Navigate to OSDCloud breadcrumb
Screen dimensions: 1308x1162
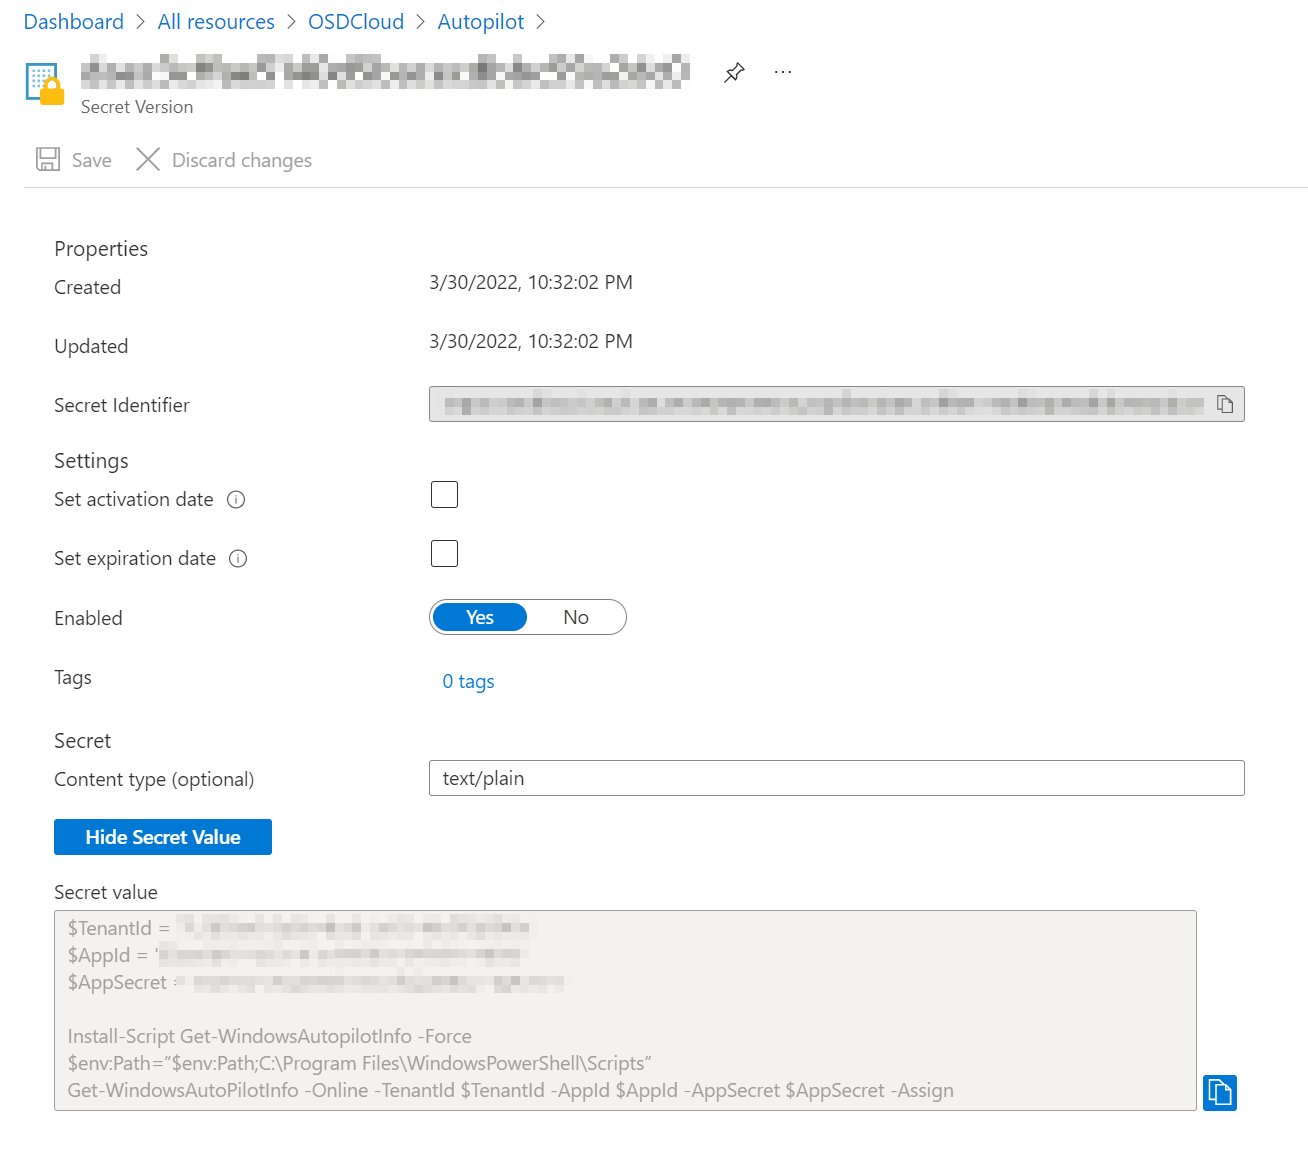[356, 21]
